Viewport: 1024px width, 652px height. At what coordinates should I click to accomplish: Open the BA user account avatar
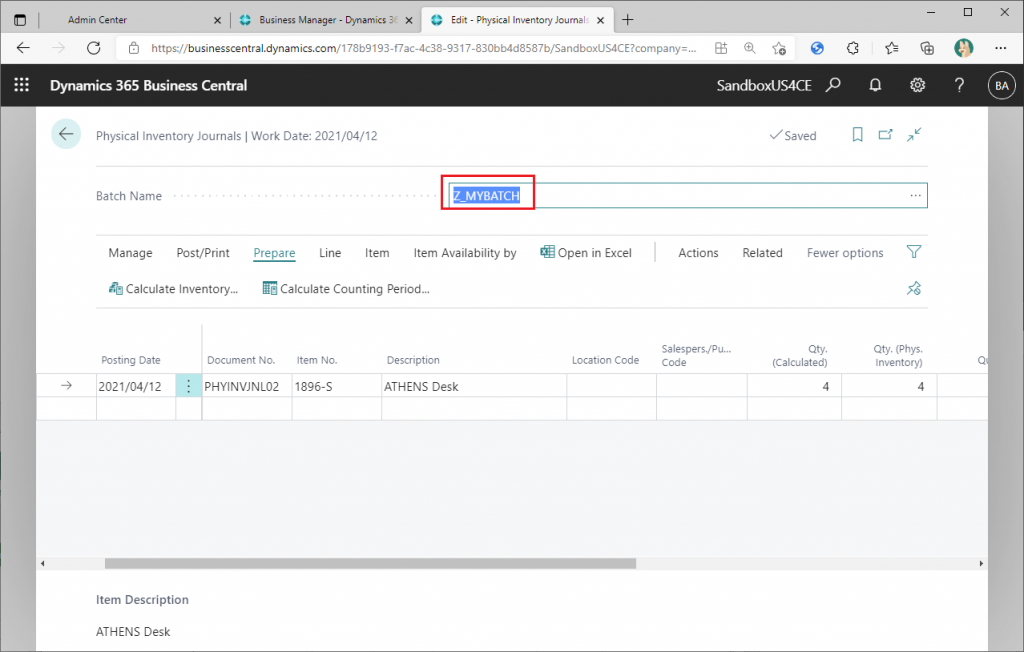(1002, 86)
